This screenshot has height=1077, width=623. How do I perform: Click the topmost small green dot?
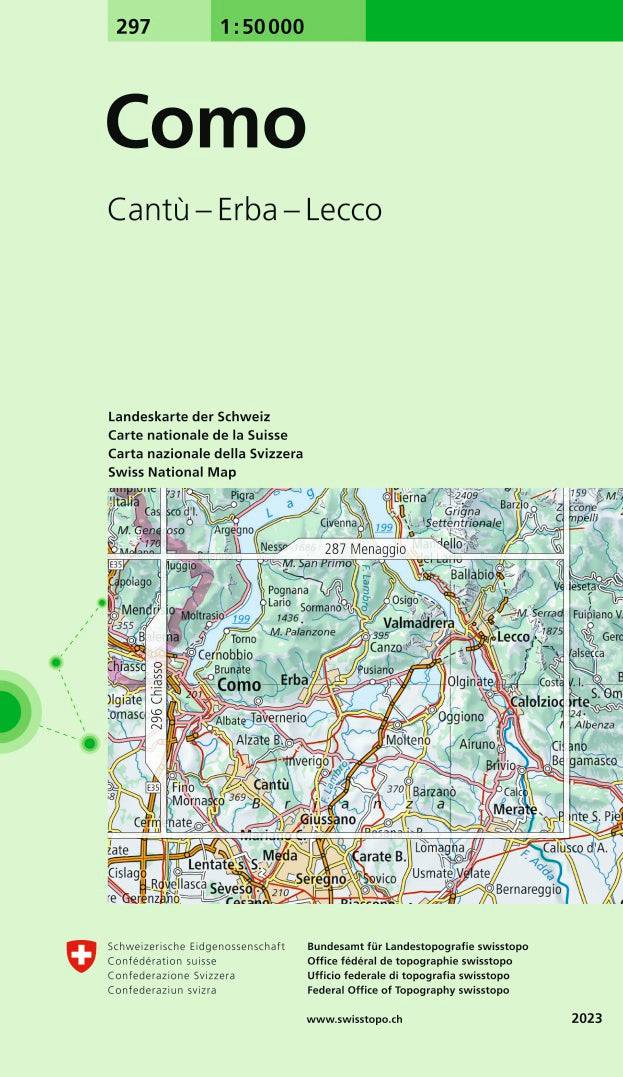point(101,603)
